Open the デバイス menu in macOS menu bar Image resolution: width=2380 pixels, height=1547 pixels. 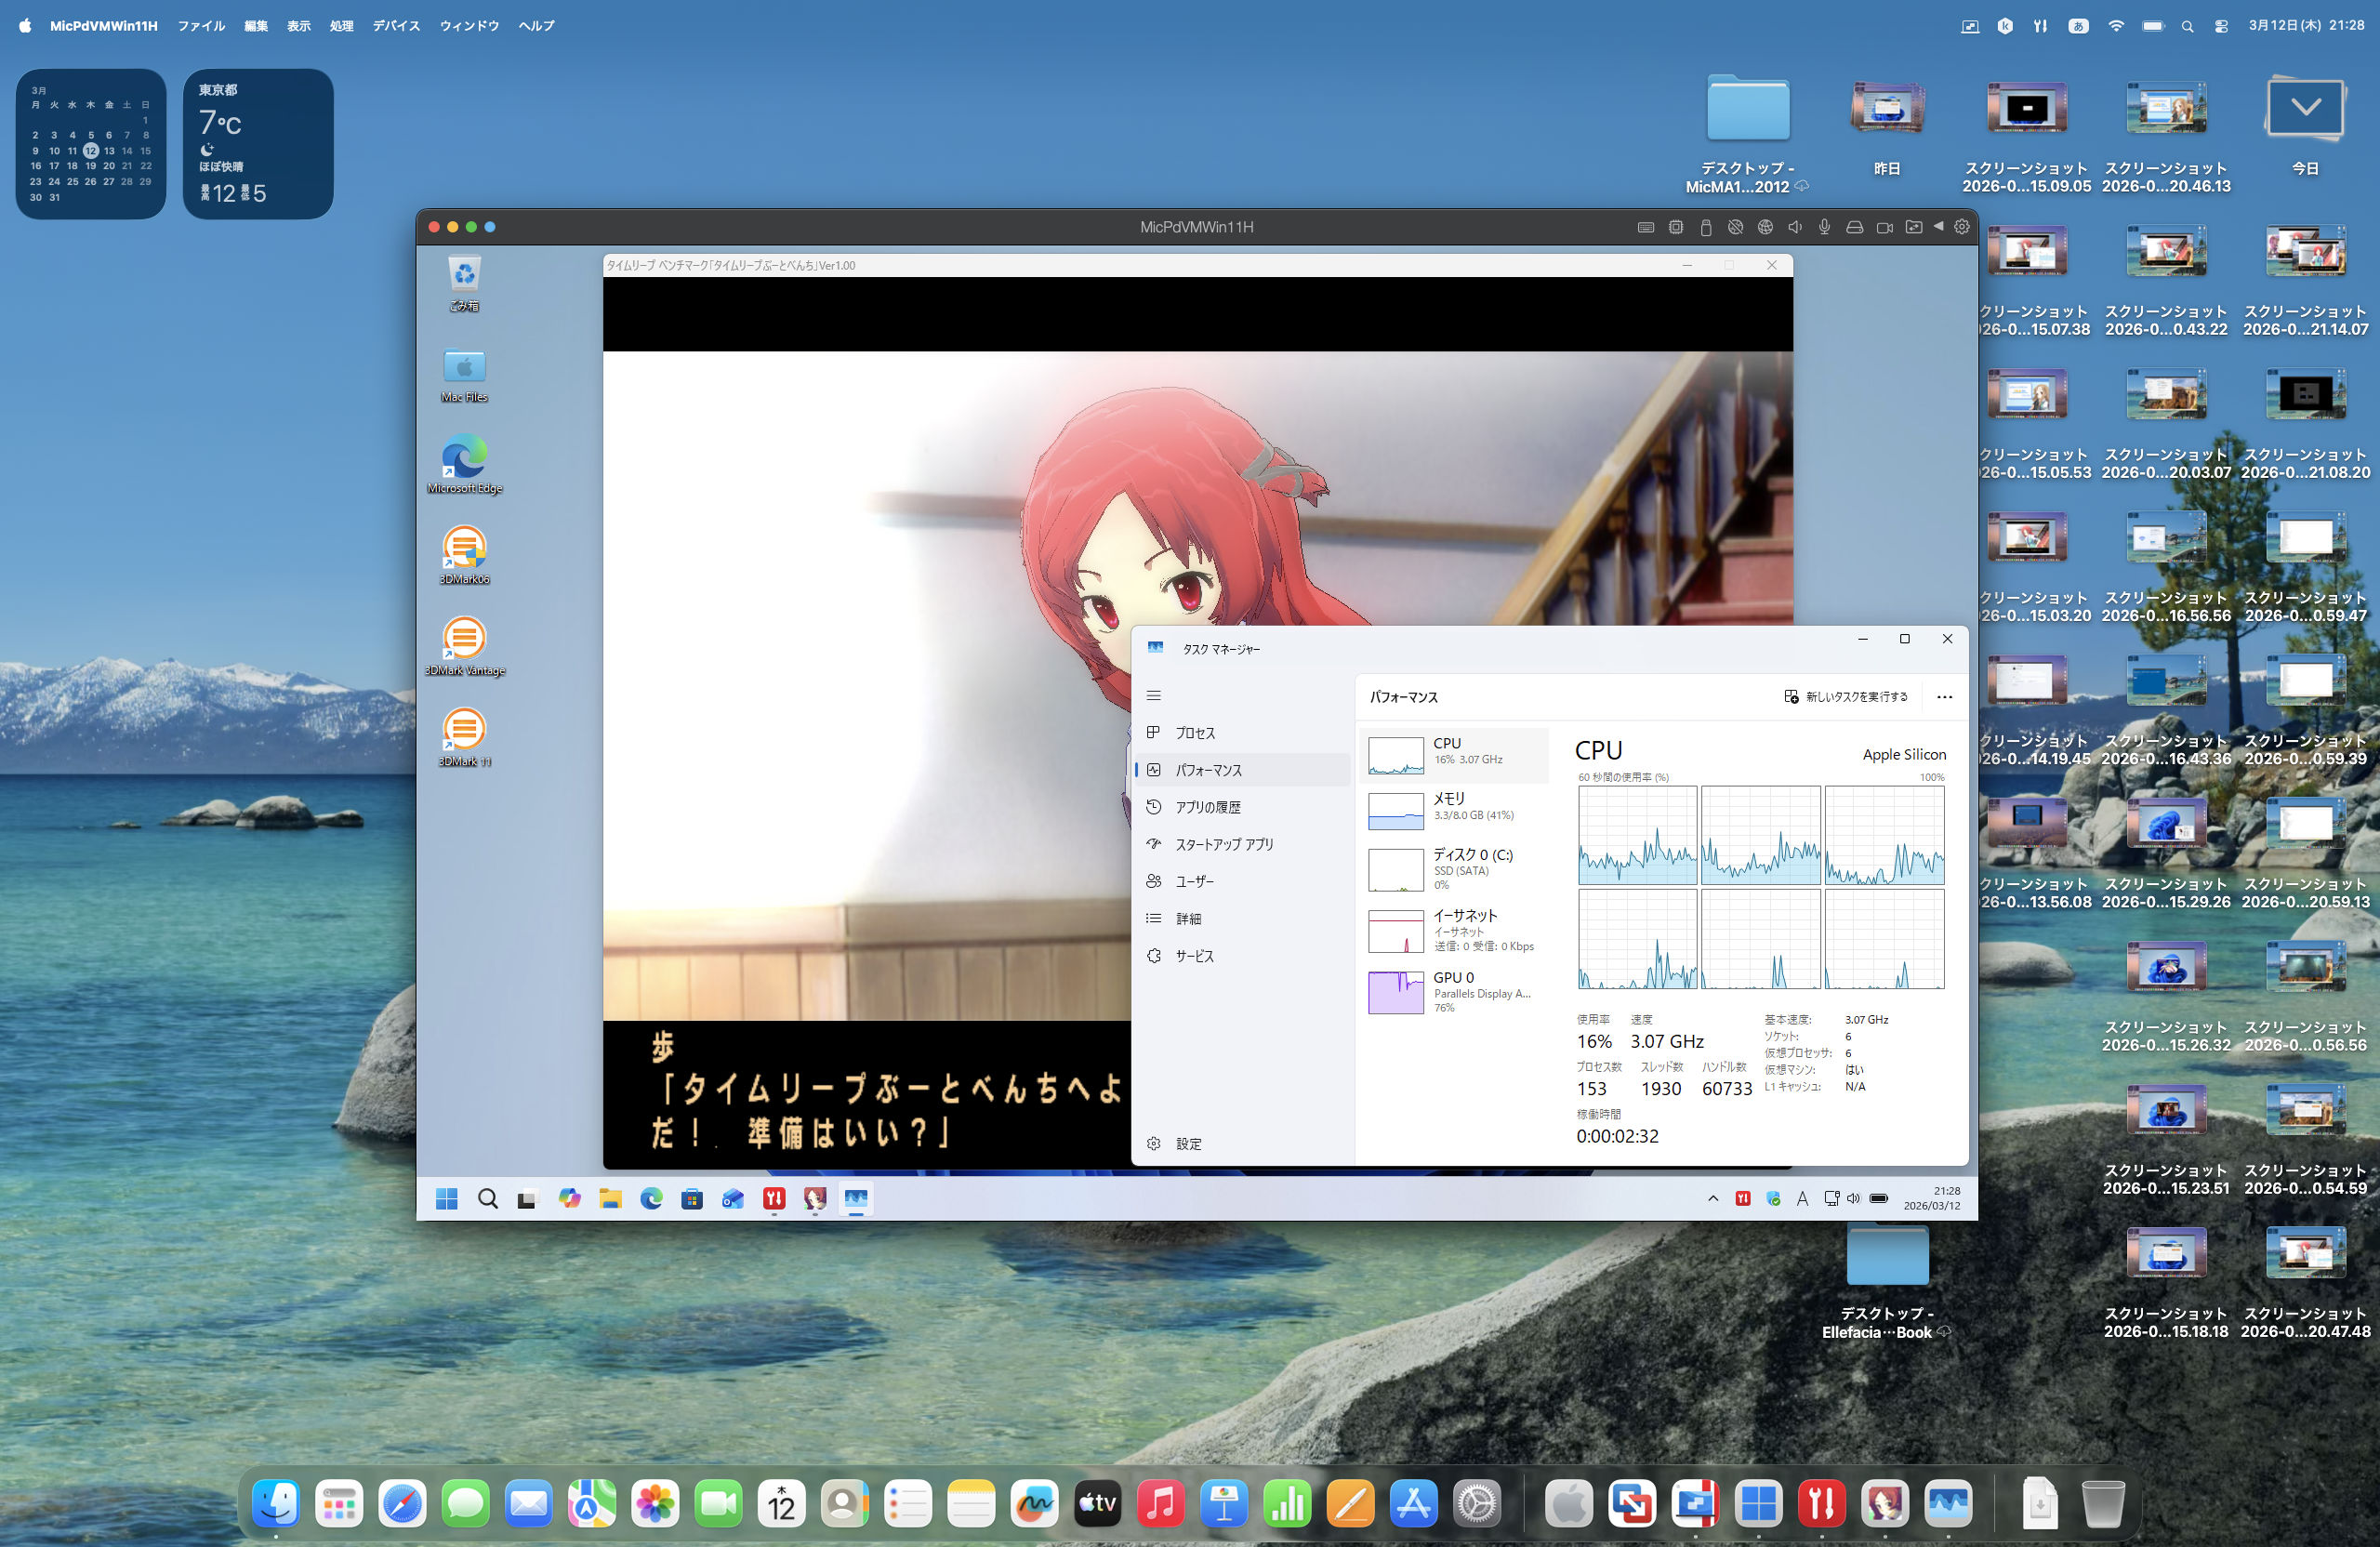[x=396, y=26]
